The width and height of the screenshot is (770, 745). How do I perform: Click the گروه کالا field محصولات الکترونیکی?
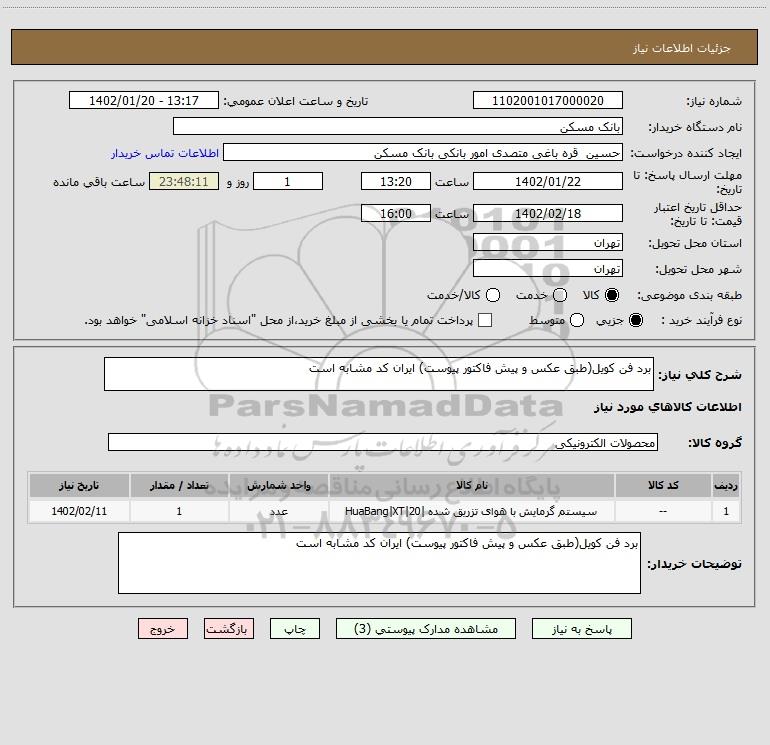pos(383,442)
